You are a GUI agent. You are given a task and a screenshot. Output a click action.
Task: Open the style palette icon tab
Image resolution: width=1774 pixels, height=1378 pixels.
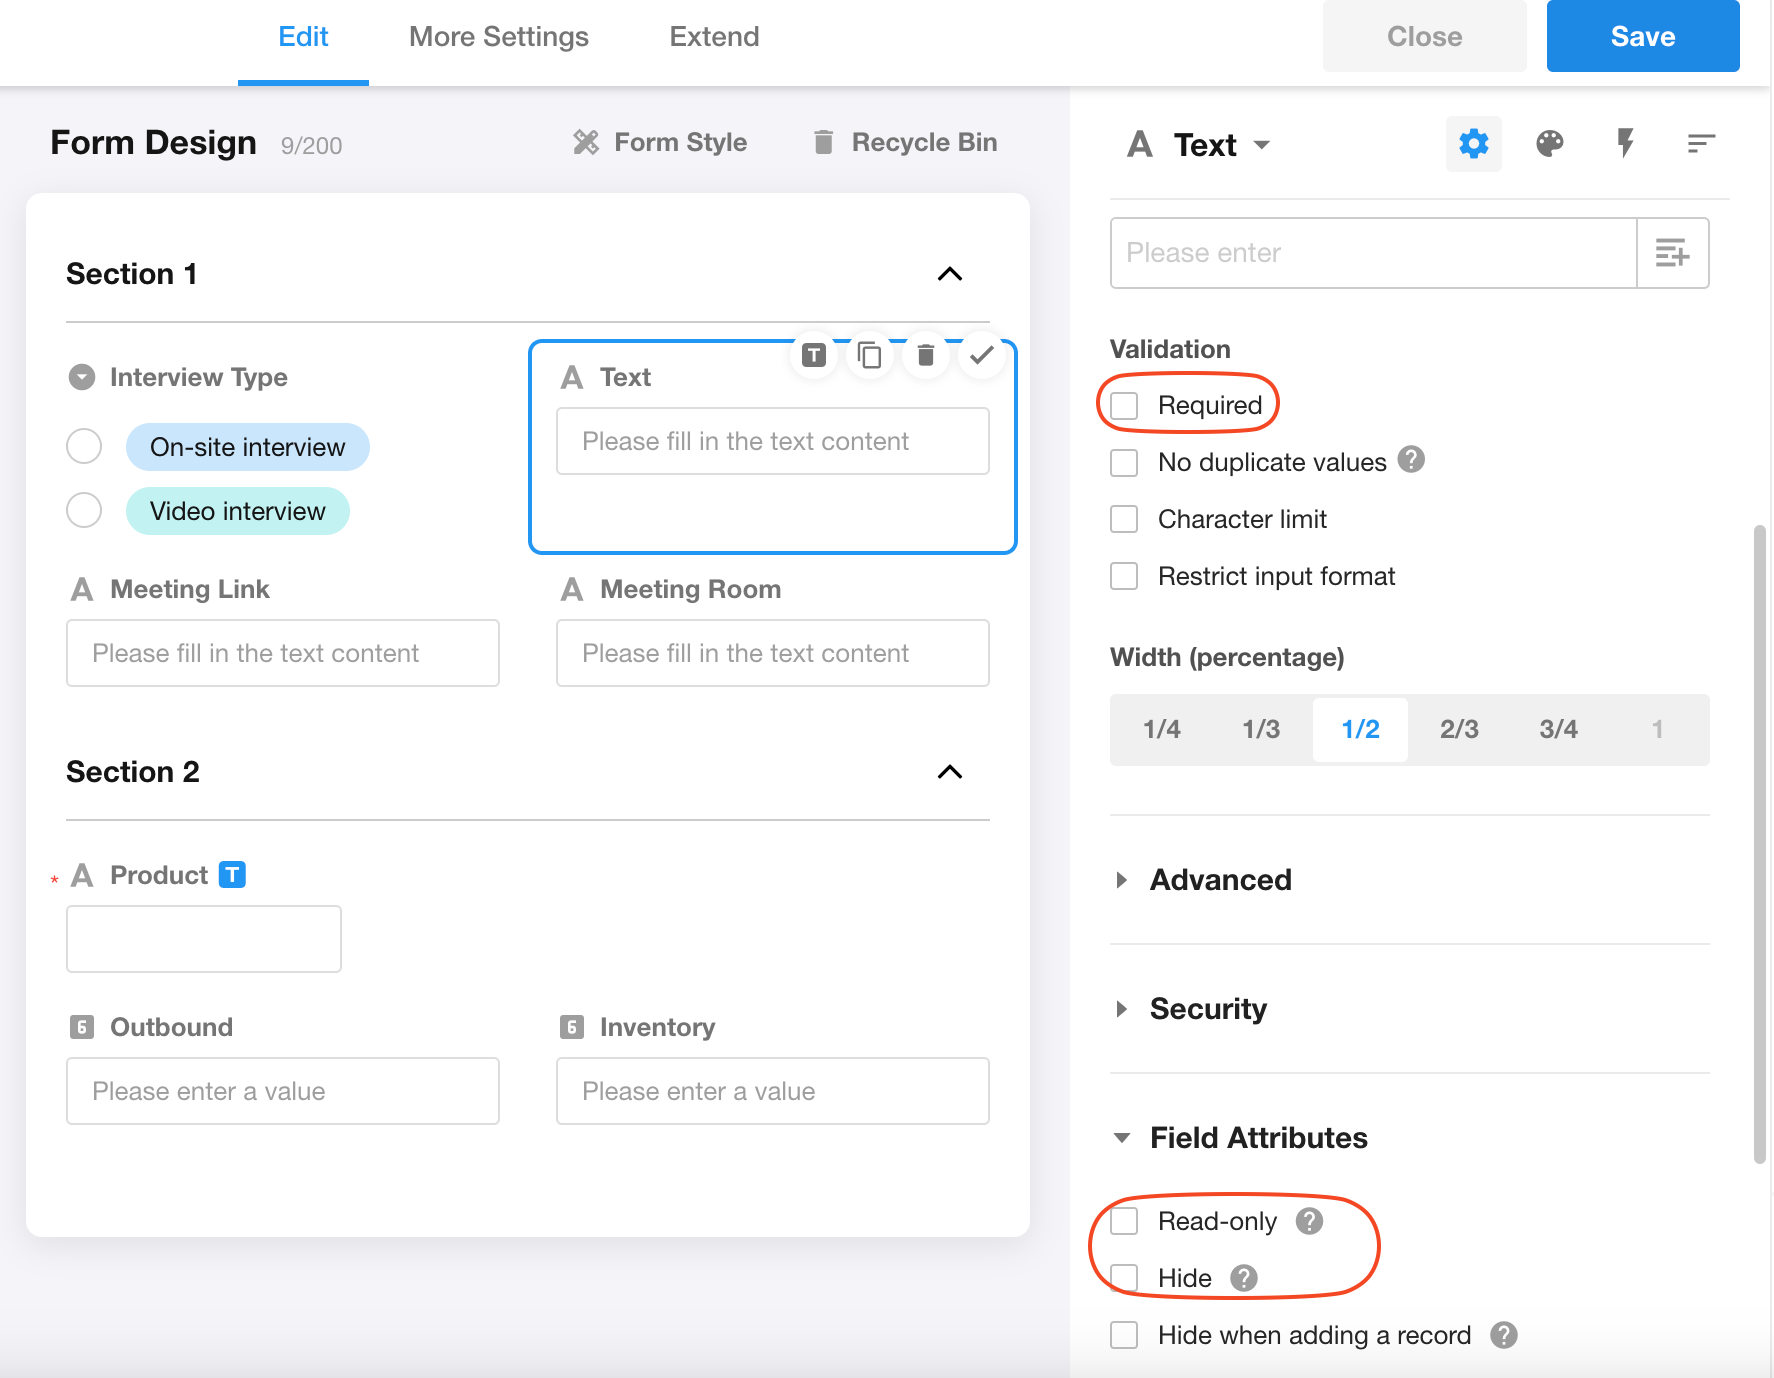click(x=1549, y=144)
